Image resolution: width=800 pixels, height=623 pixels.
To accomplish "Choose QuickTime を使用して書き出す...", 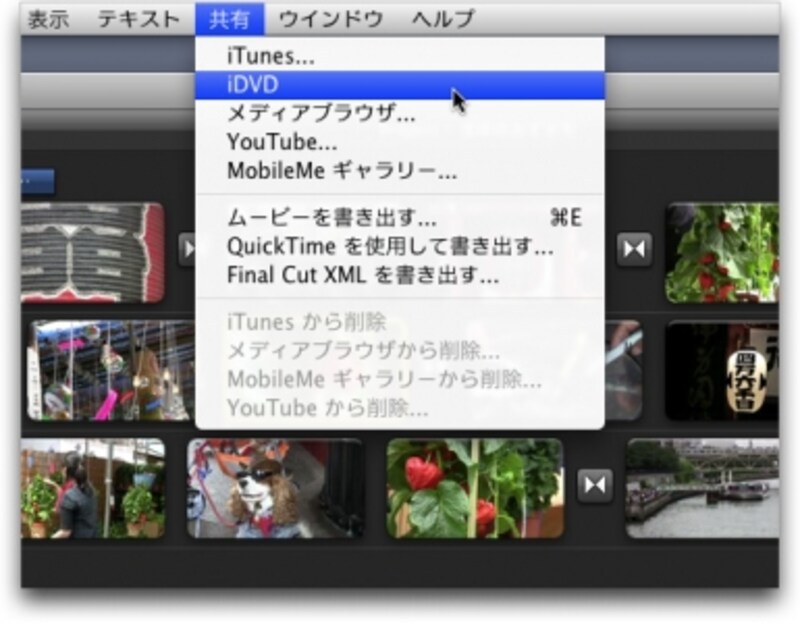I will [x=400, y=246].
